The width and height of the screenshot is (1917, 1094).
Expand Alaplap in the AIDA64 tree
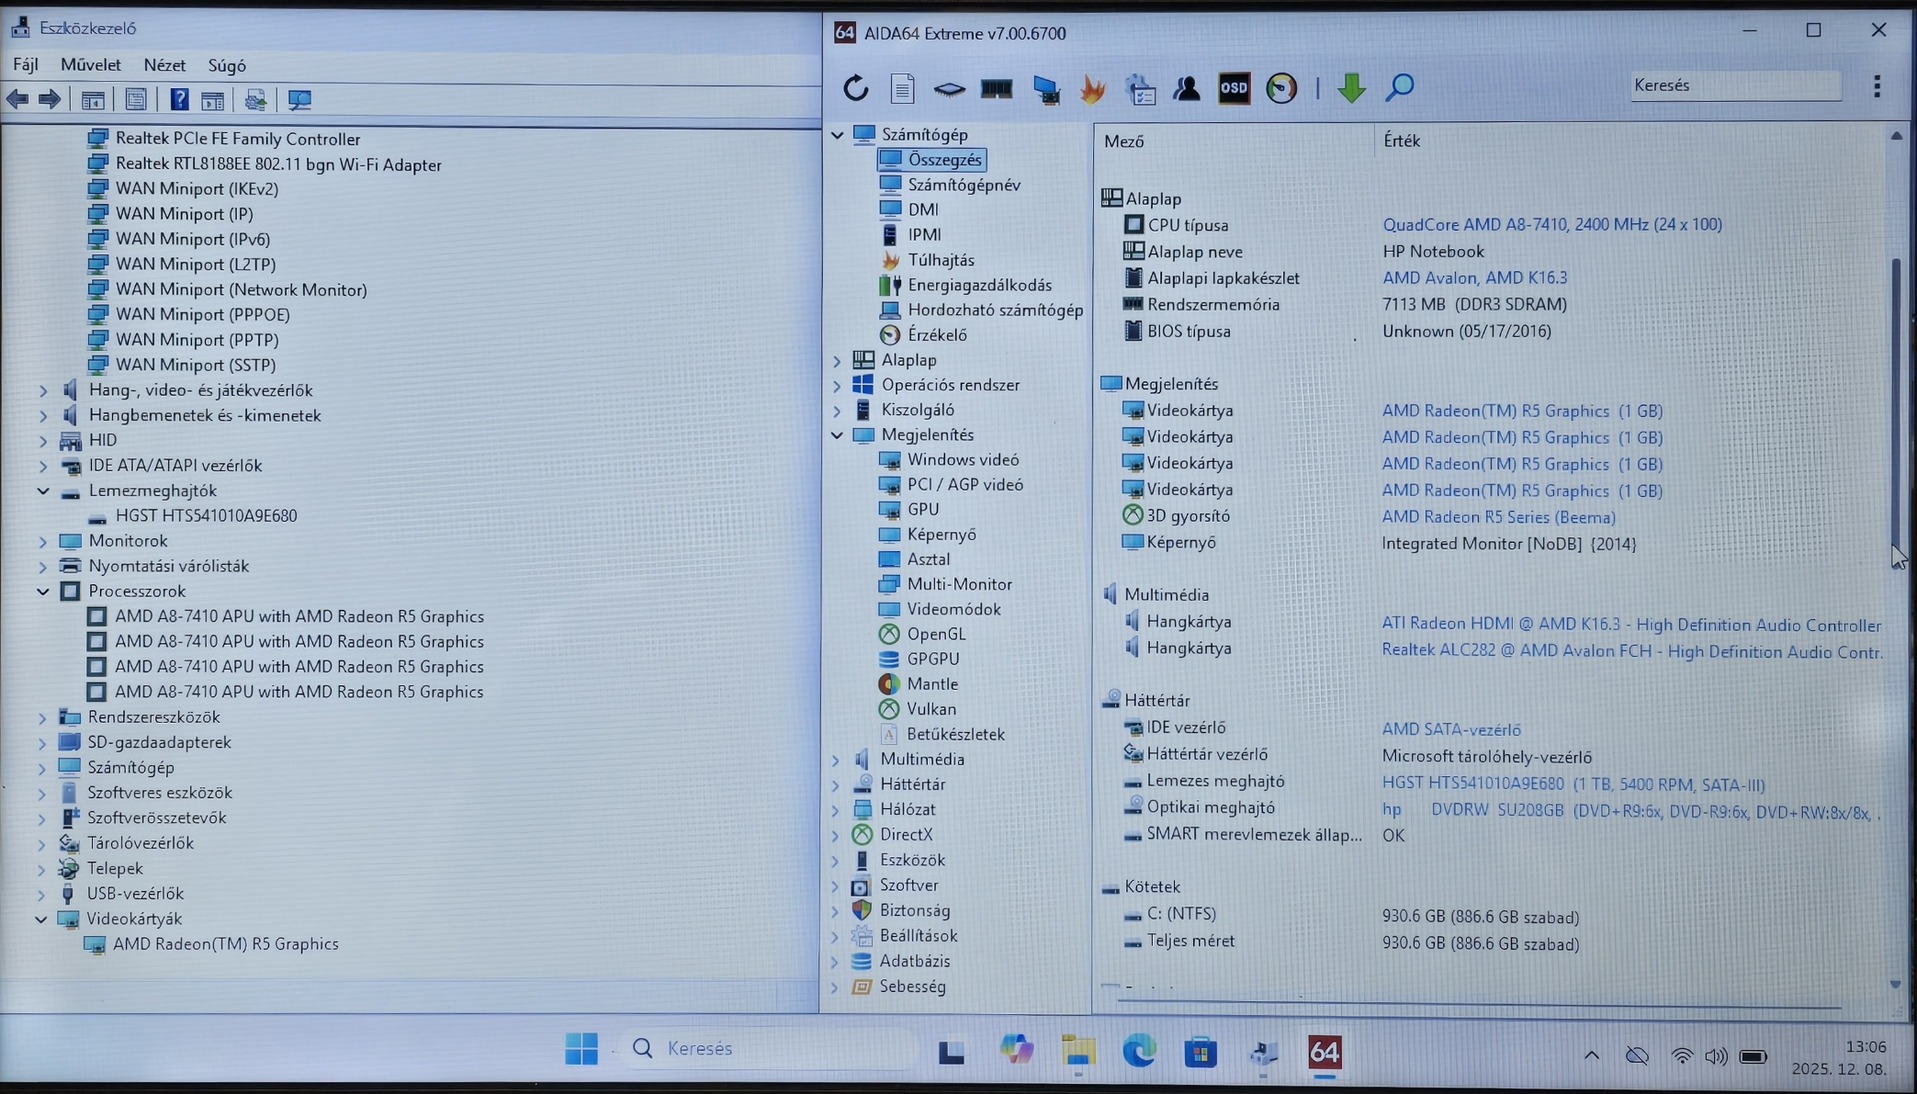(x=837, y=360)
